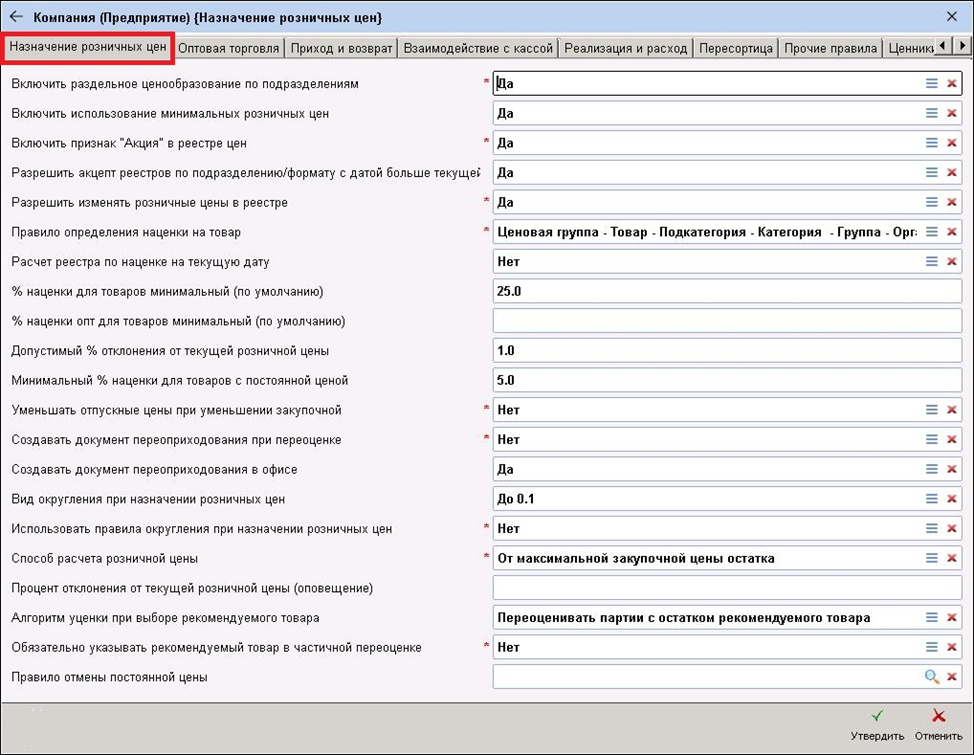
Task: Click 'Утвердить' to confirm settings
Action: (879, 725)
